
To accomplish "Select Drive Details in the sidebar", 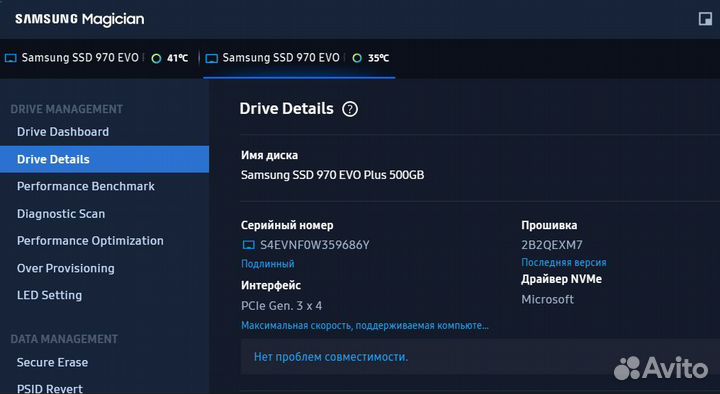I will click(104, 159).
